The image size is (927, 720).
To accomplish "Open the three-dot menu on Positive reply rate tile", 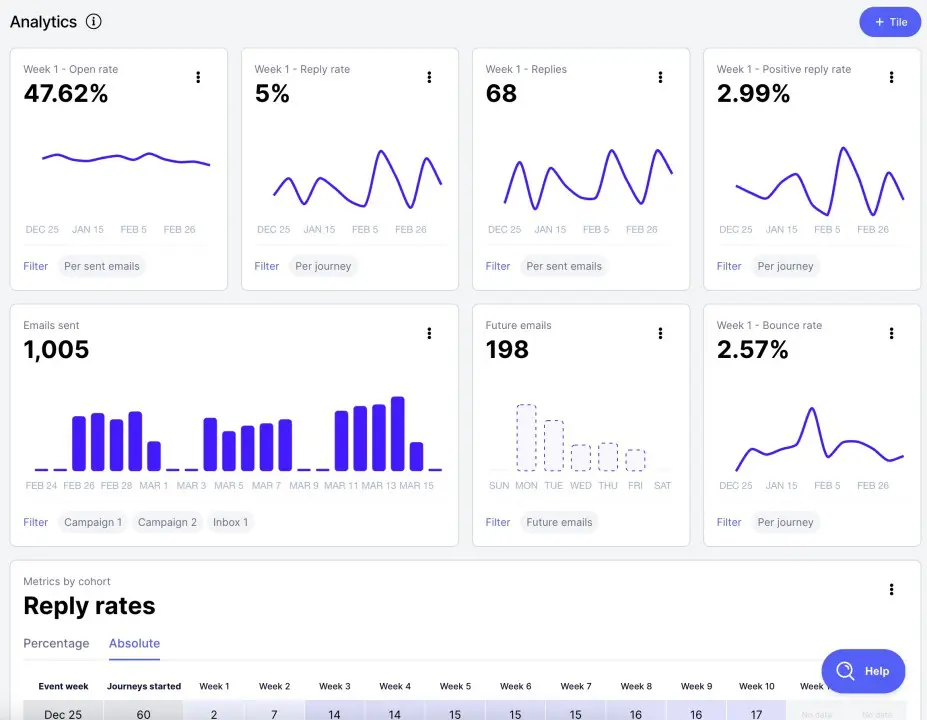I will click(892, 77).
